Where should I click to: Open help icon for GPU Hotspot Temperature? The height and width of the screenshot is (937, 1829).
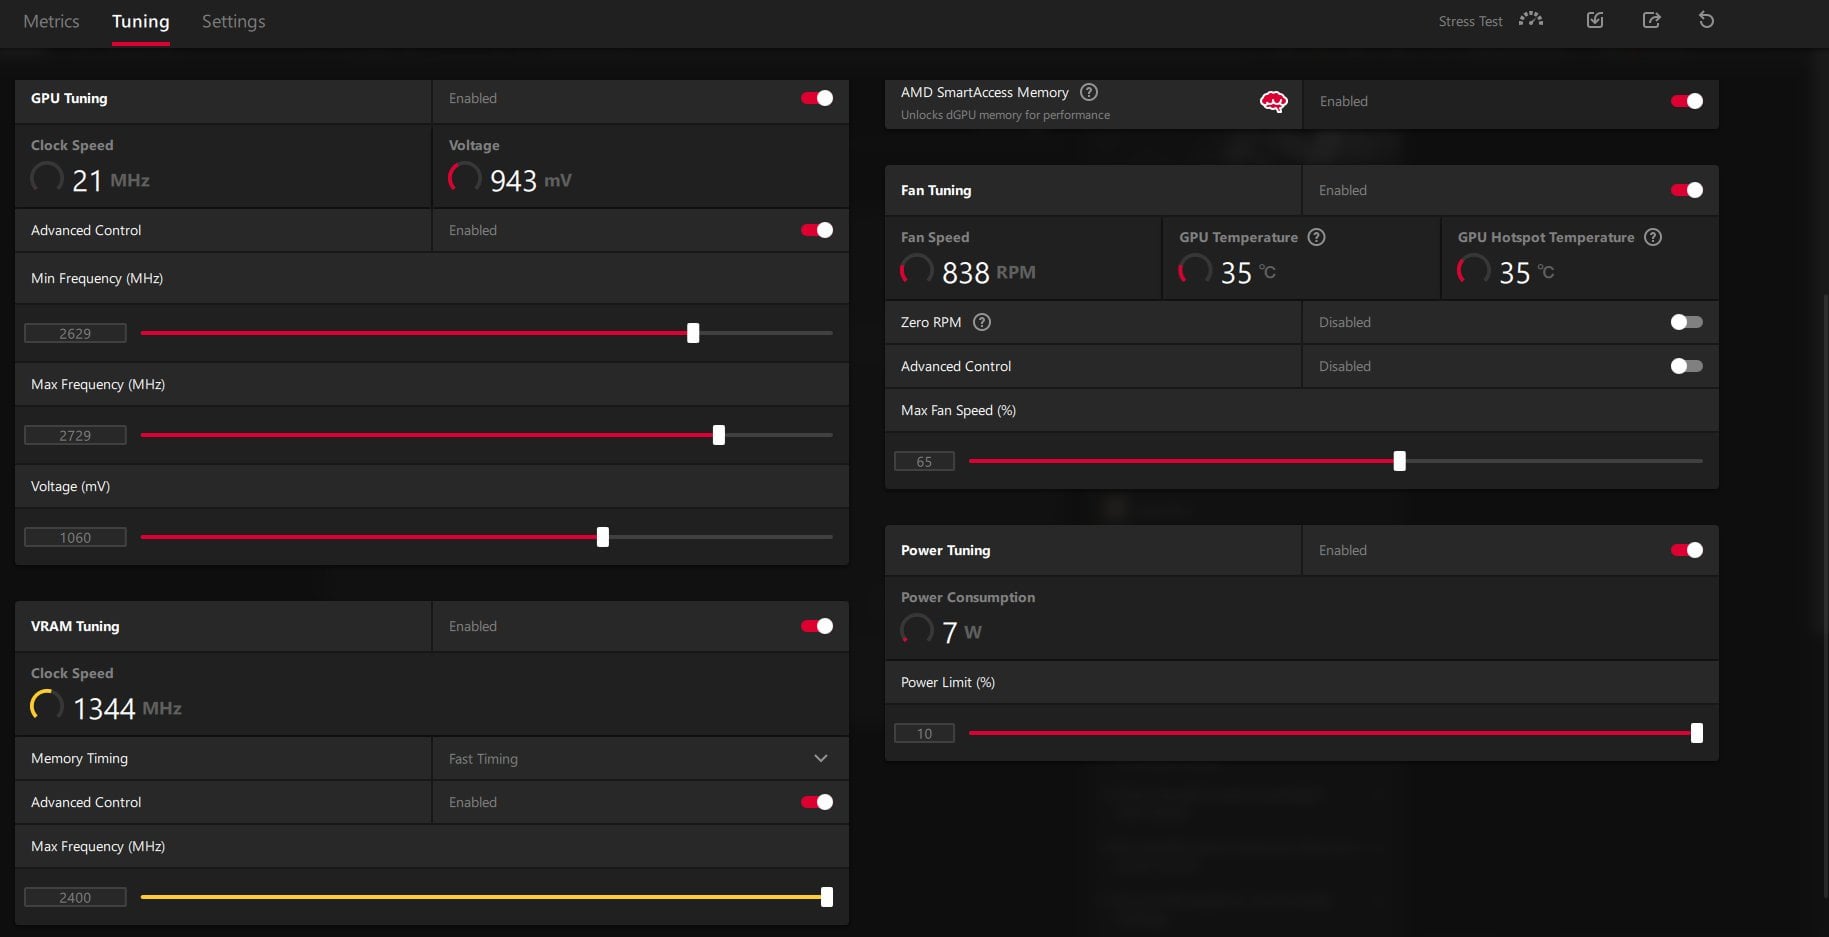coord(1653,237)
